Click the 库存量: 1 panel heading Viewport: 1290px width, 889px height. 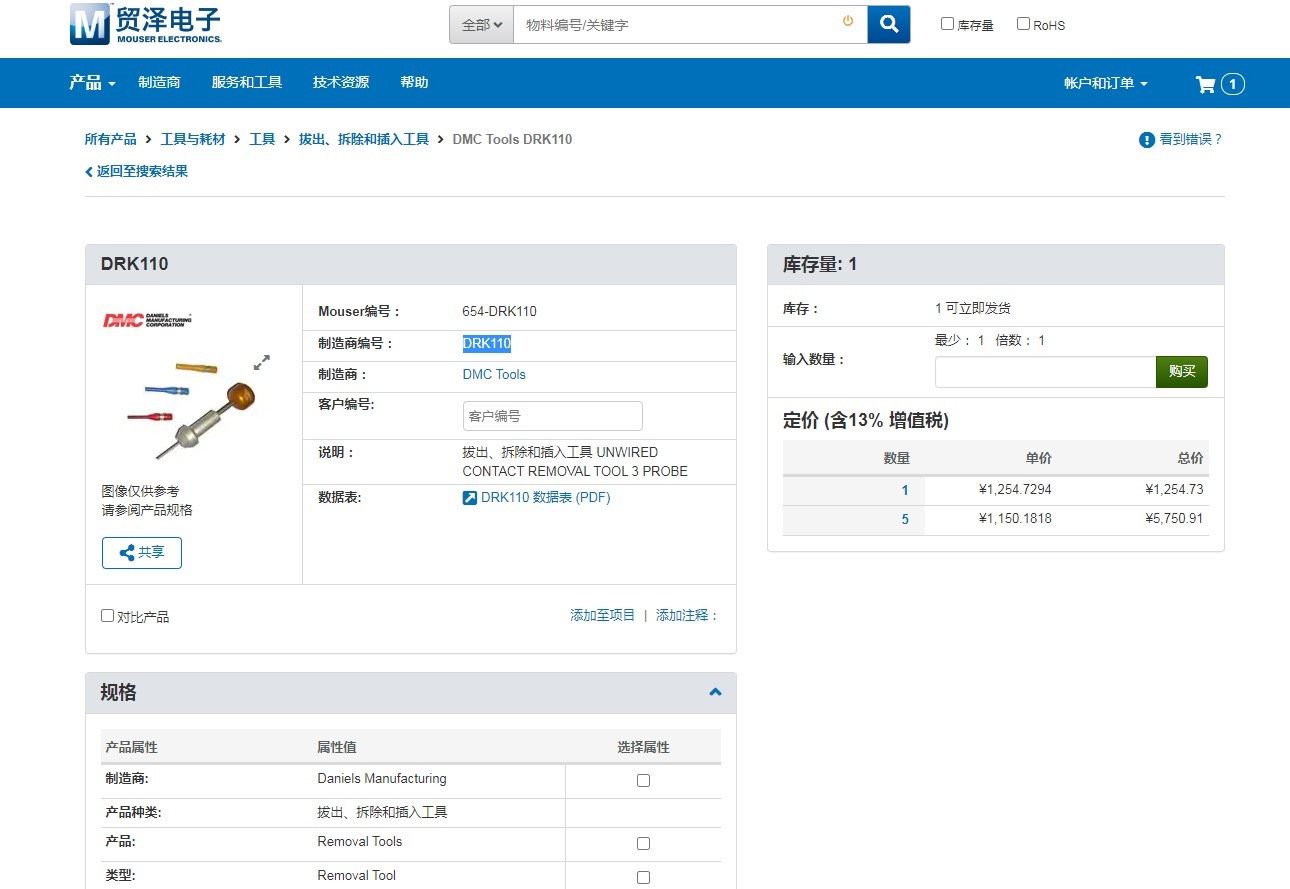click(820, 265)
